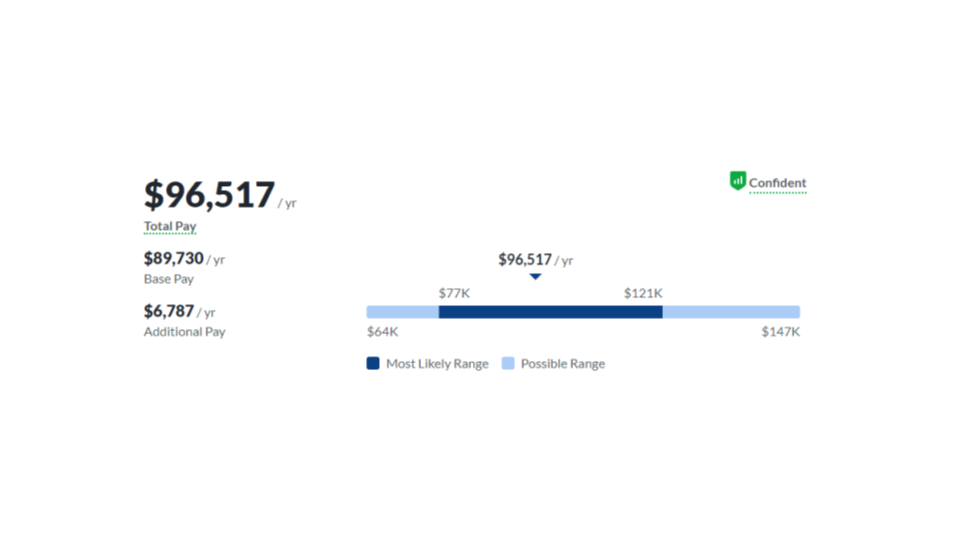Click the $121K upper range label
This screenshot has width=960, height=540.
643,293
